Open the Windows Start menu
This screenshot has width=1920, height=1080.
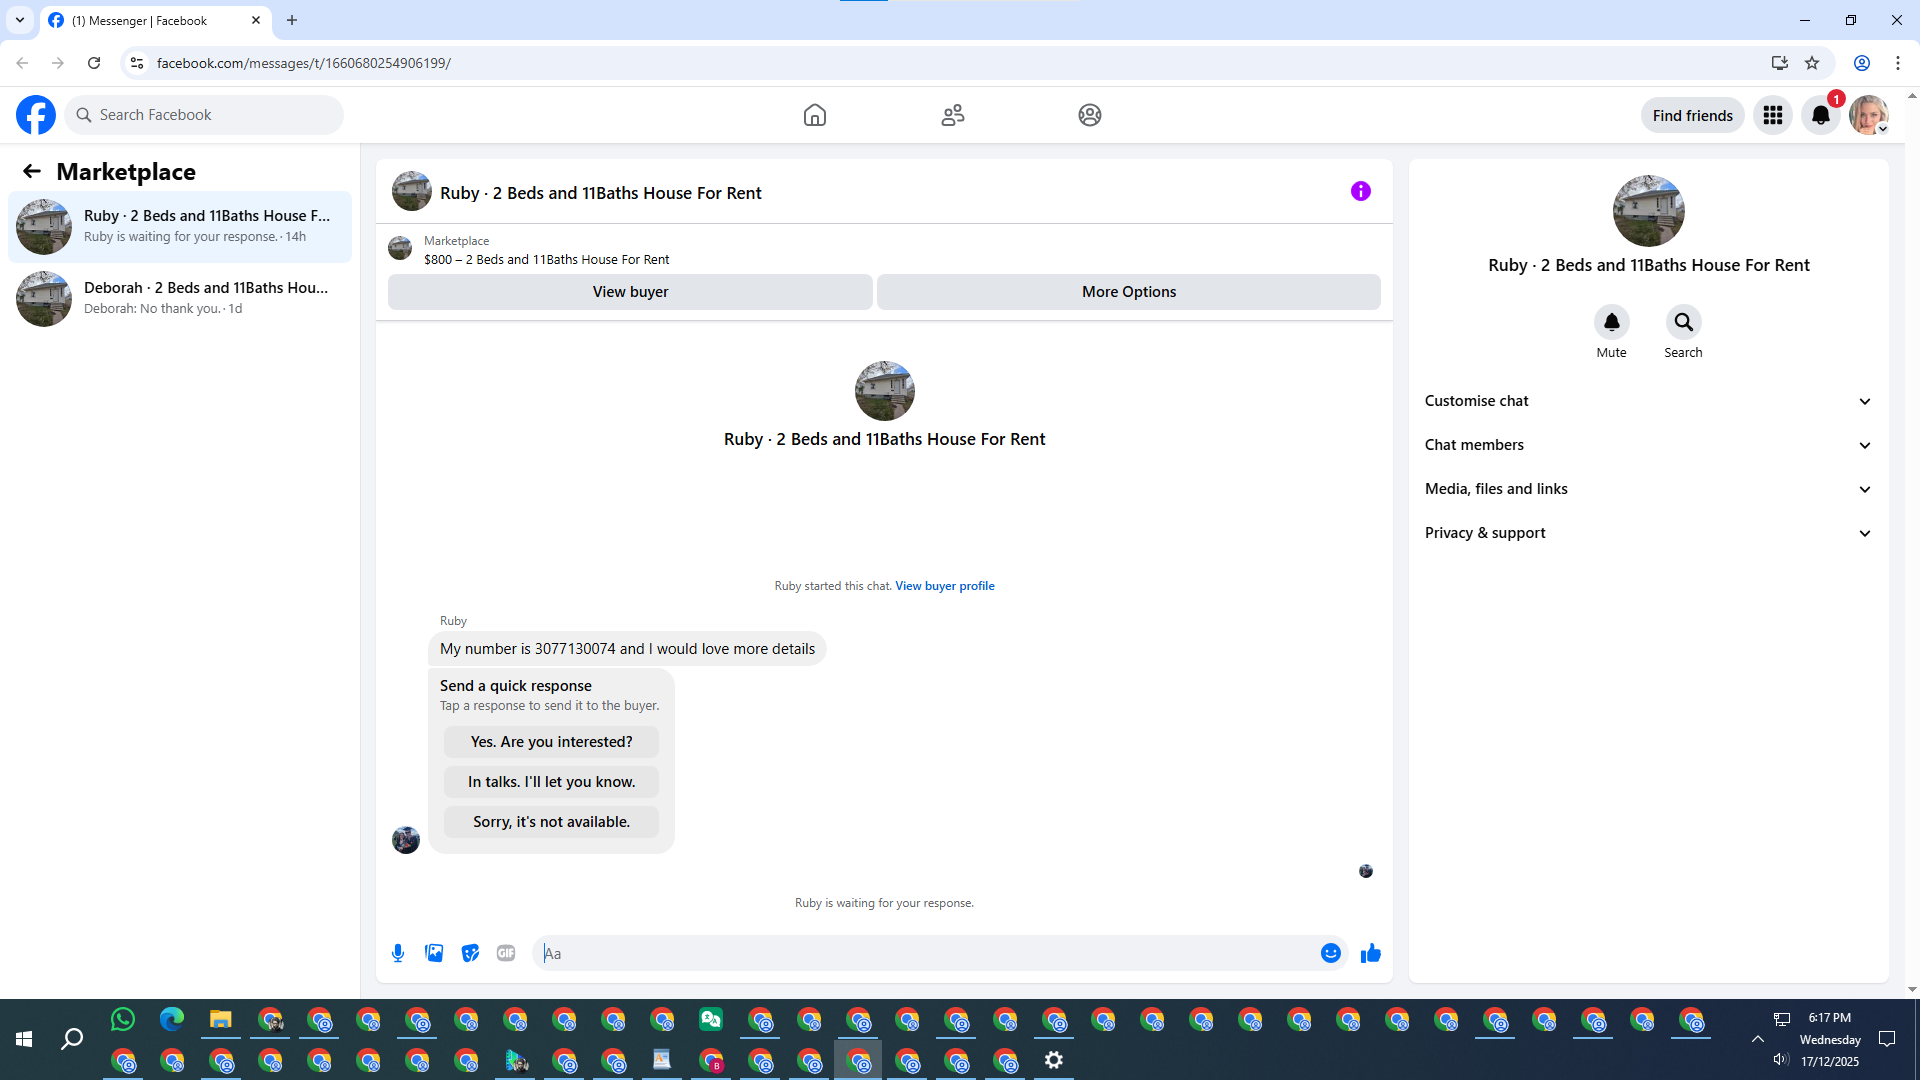pos(24,1040)
